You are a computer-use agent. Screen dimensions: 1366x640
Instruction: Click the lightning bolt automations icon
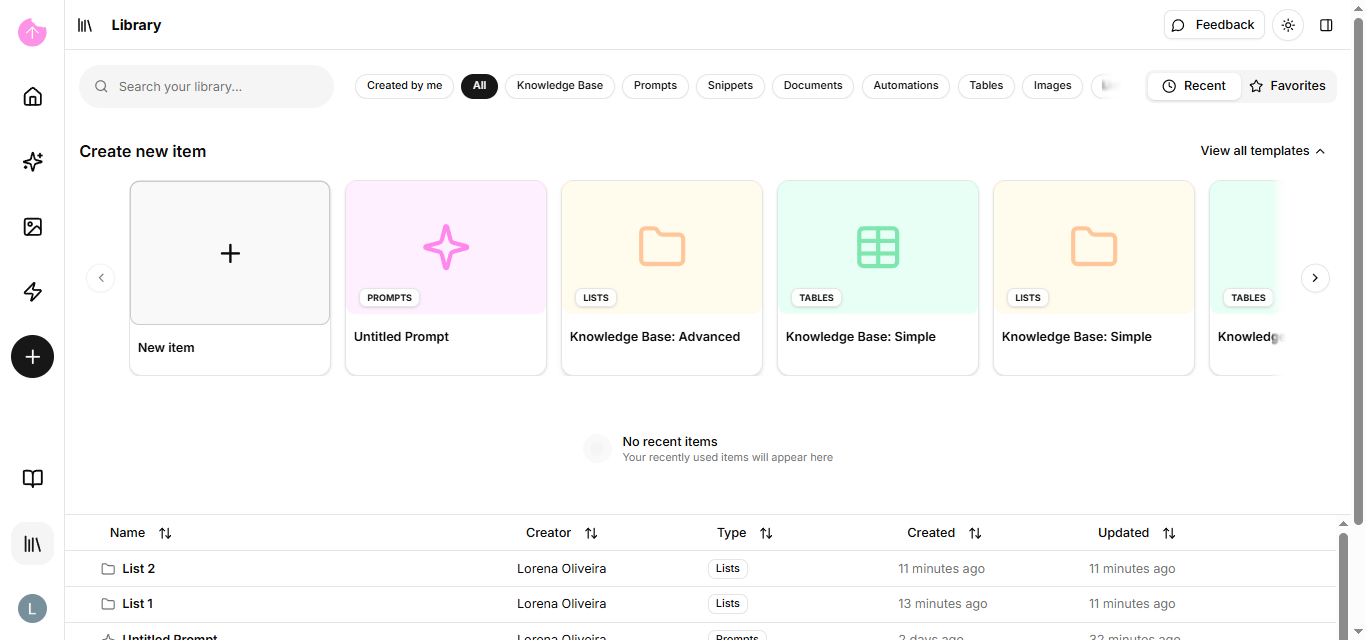click(x=33, y=292)
